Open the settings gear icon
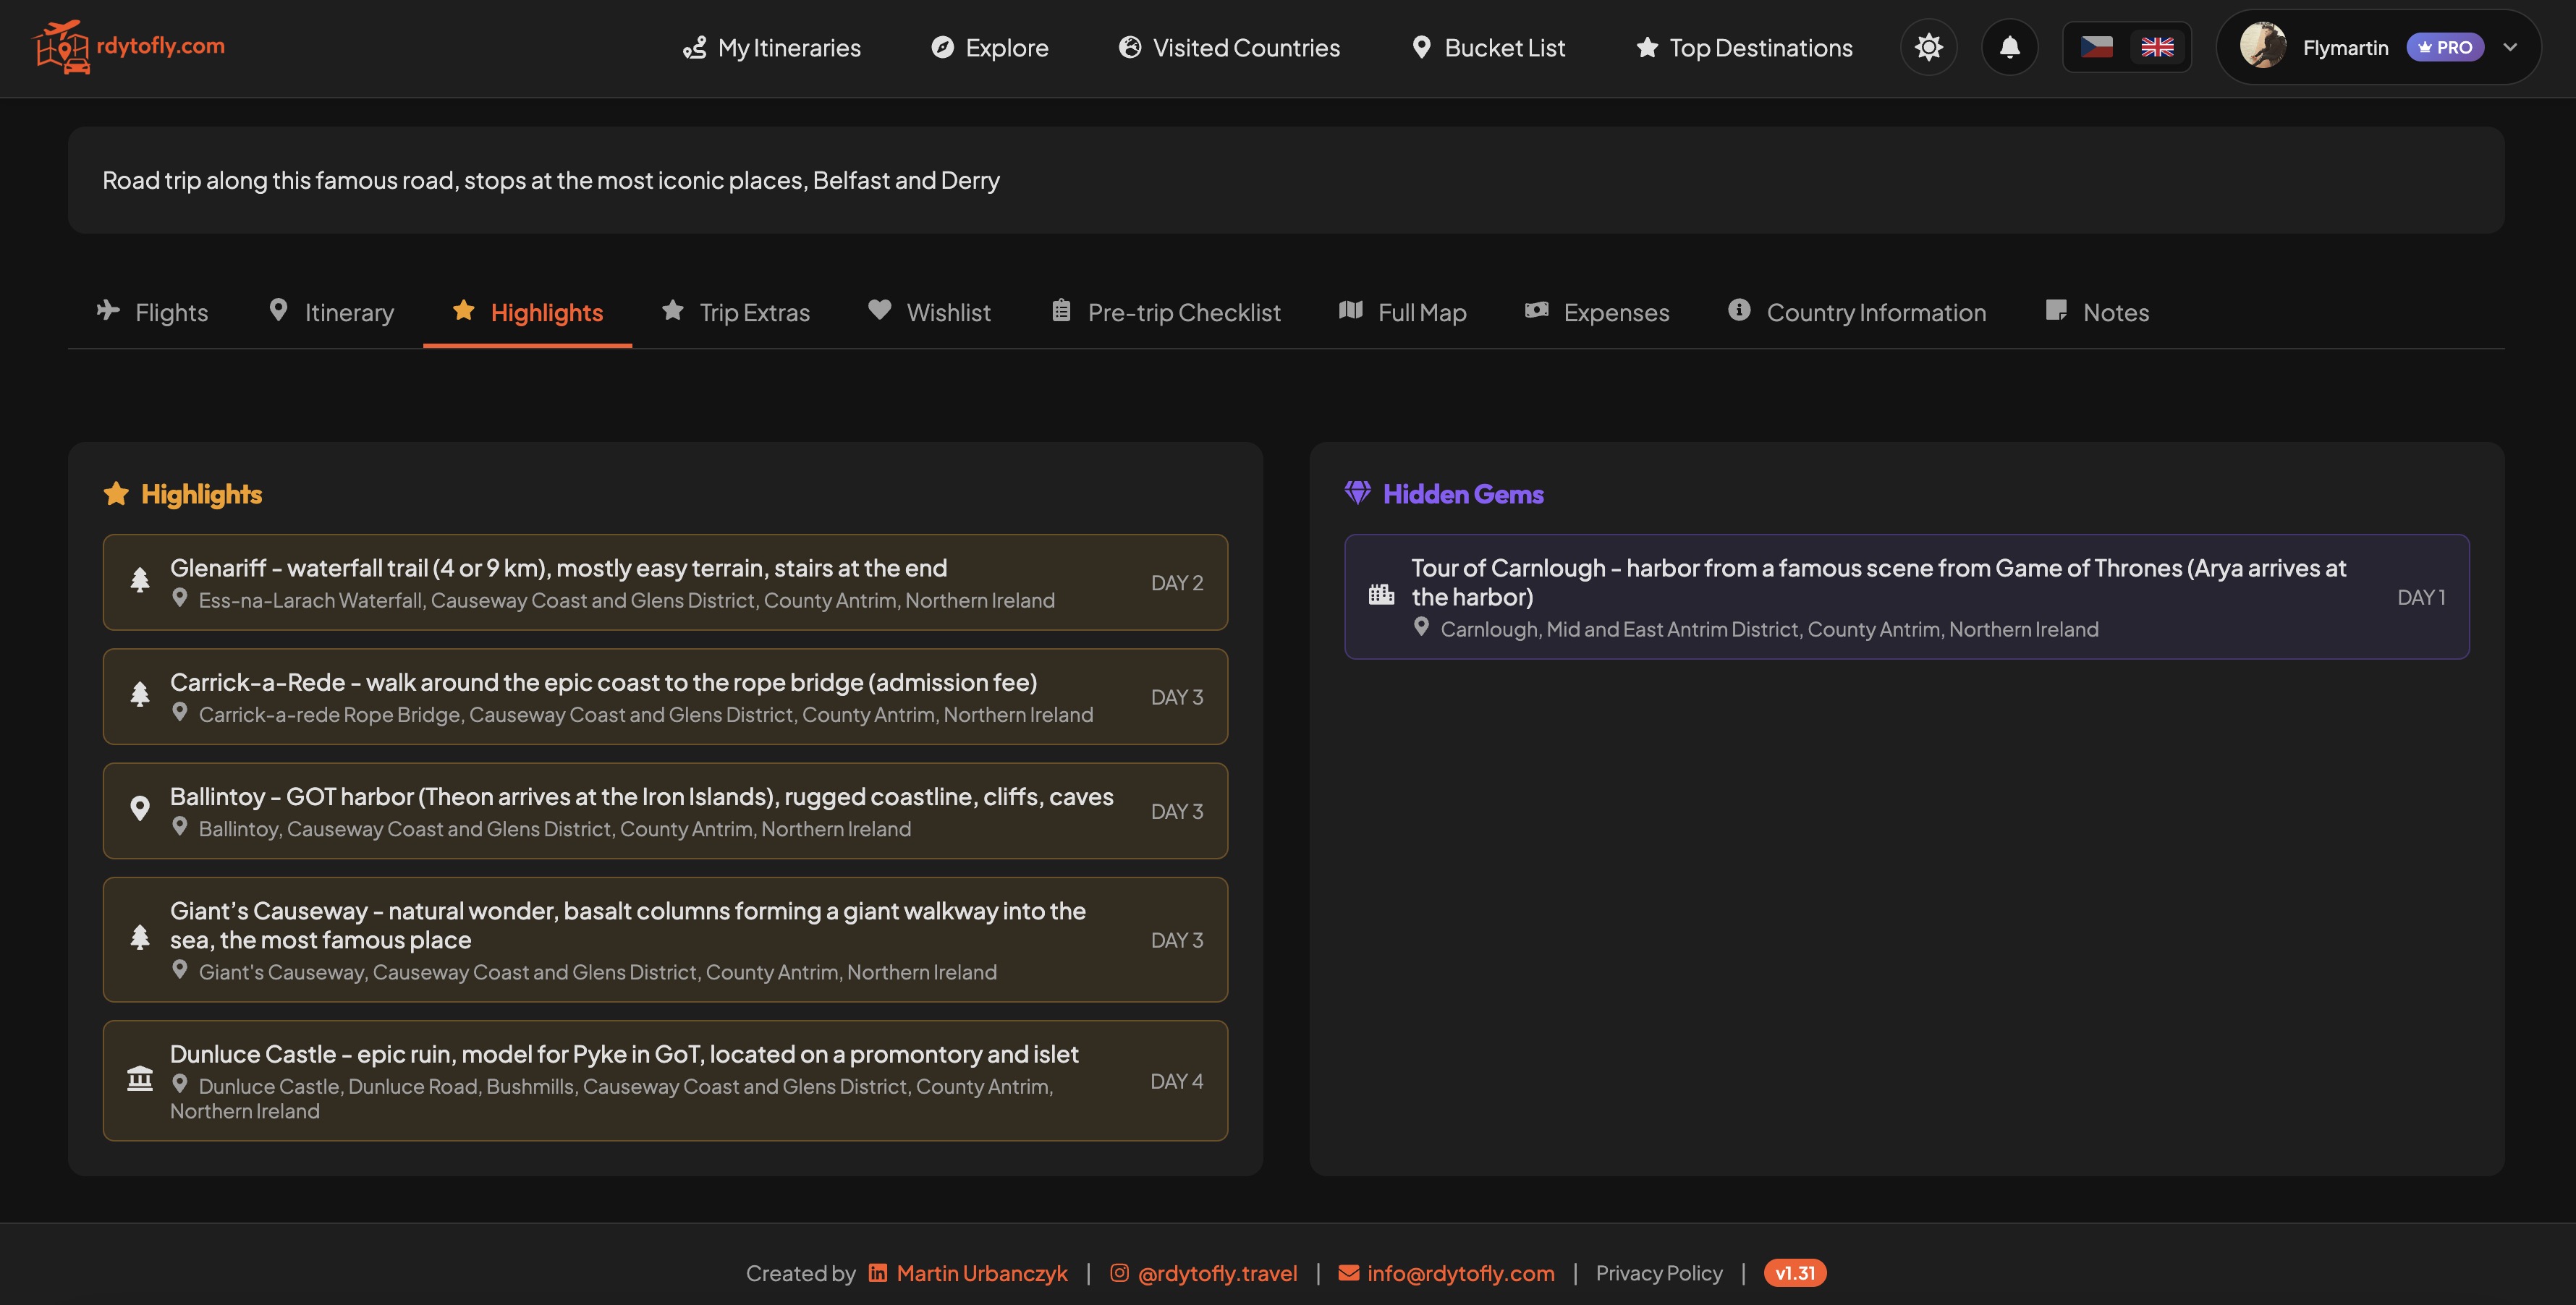The width and height of the screenshot is (2576, 1305). (x=1928, y=47)
